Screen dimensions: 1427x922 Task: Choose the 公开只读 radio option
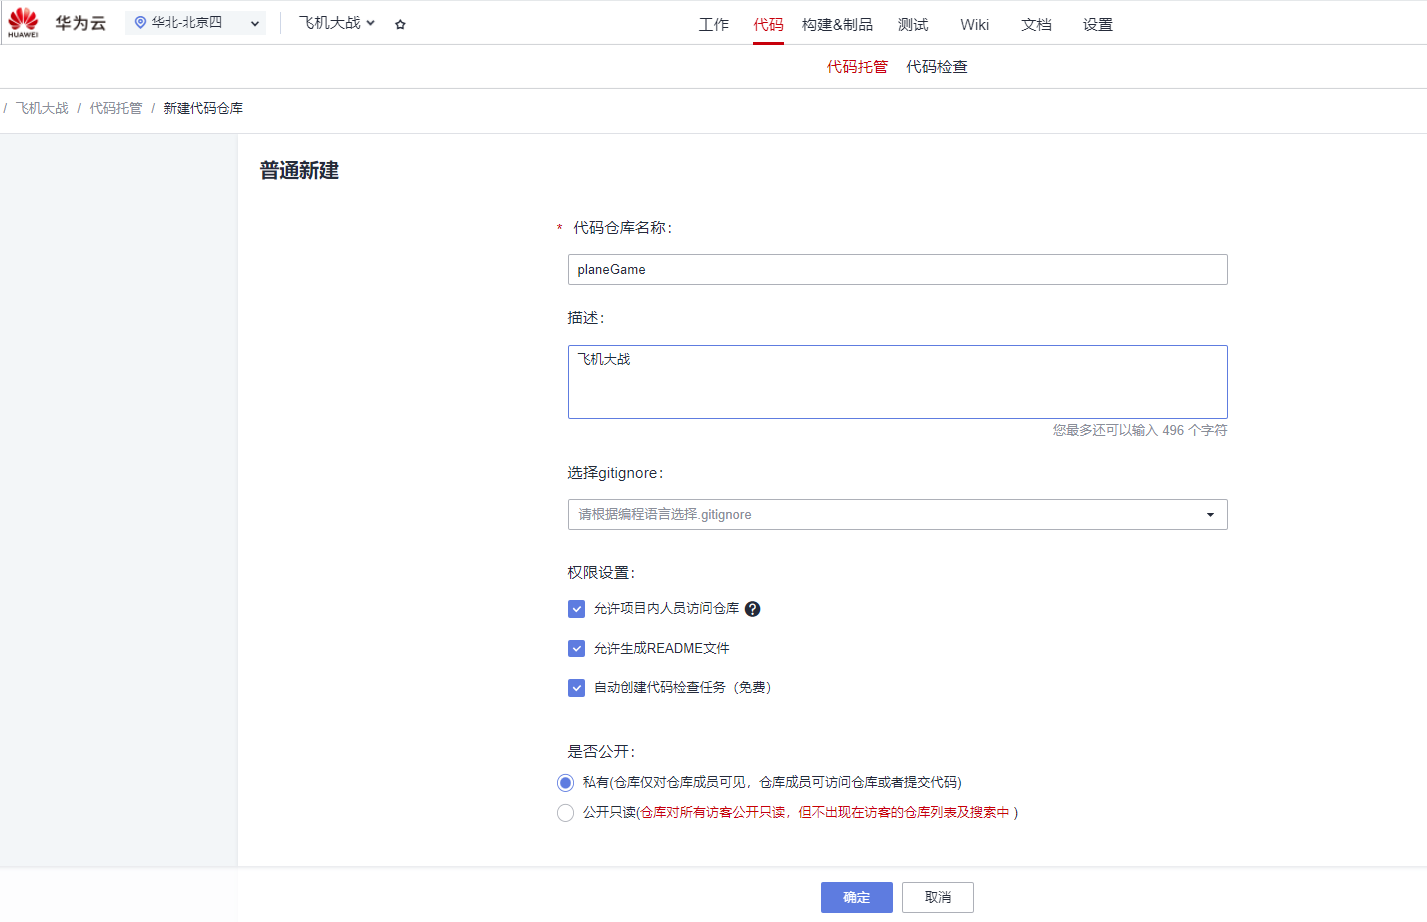[565, 813]
